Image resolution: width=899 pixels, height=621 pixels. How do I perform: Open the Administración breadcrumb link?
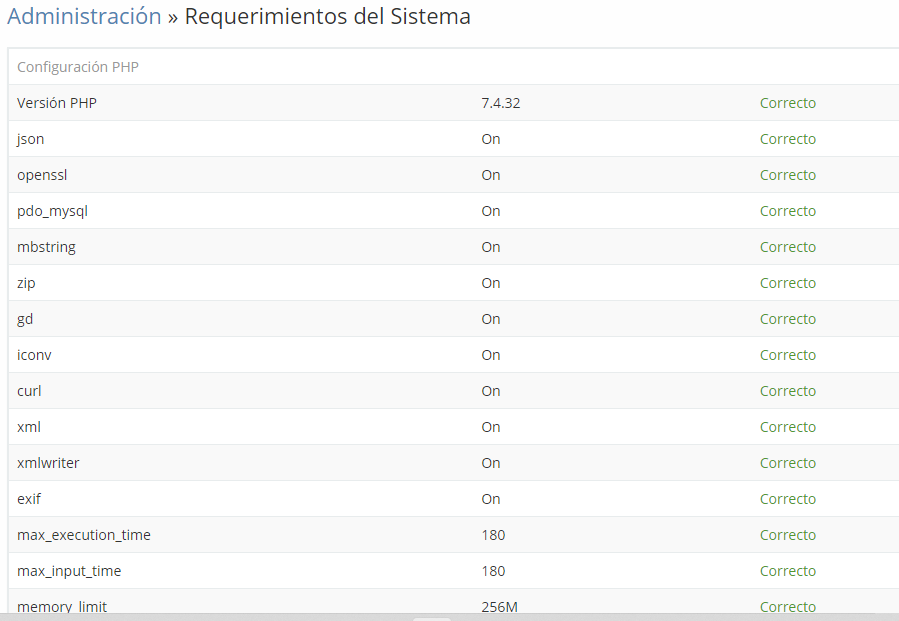coord(84,16)
